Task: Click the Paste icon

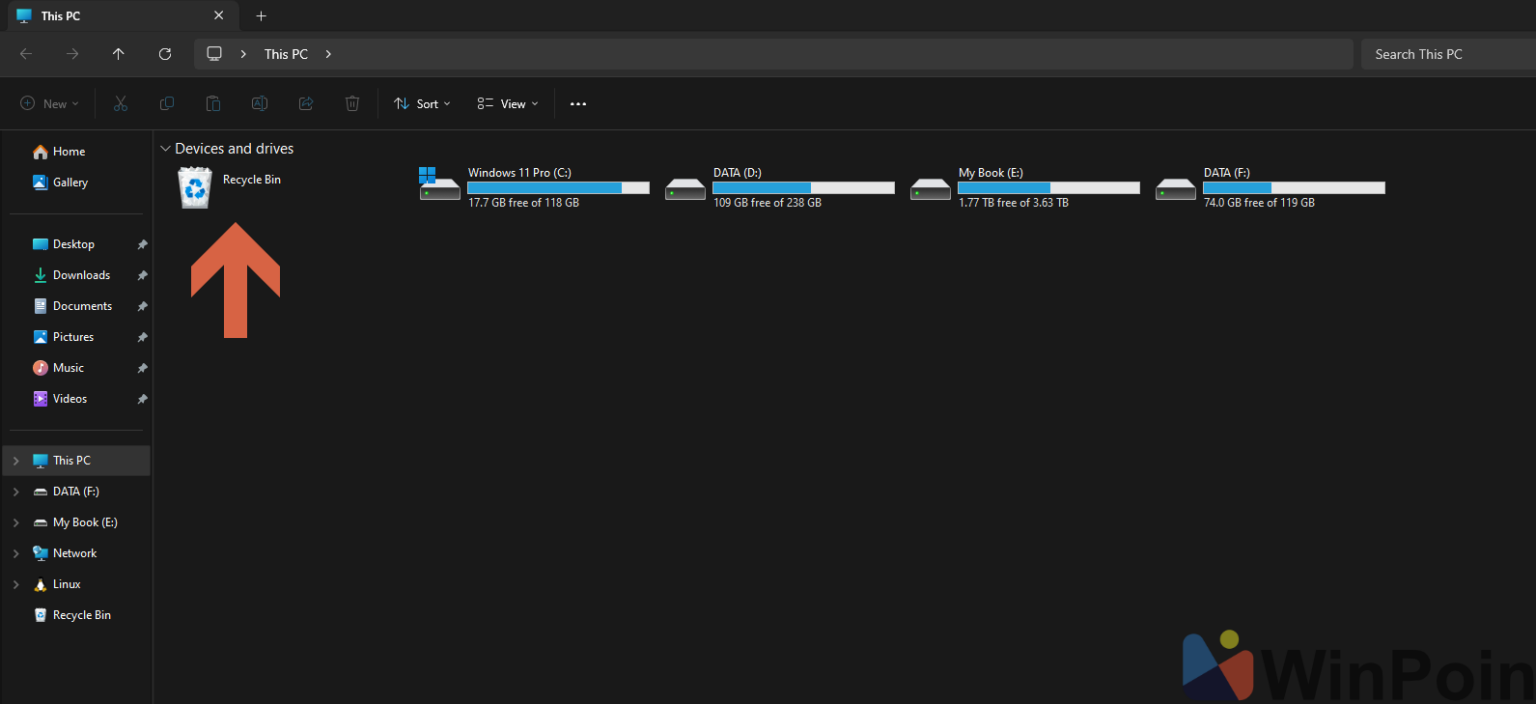Action: (213, 103)
